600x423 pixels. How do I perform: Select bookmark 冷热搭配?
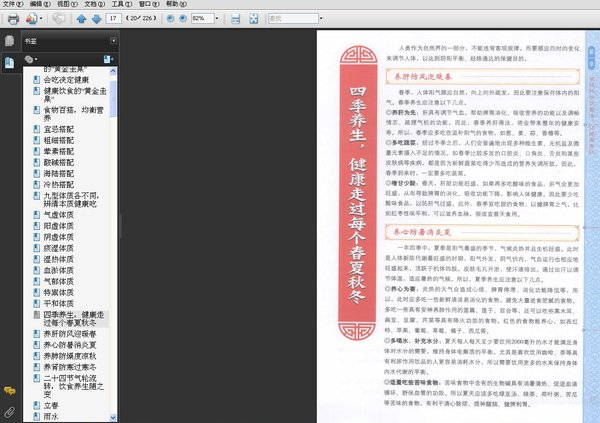(x=59, y=185)
